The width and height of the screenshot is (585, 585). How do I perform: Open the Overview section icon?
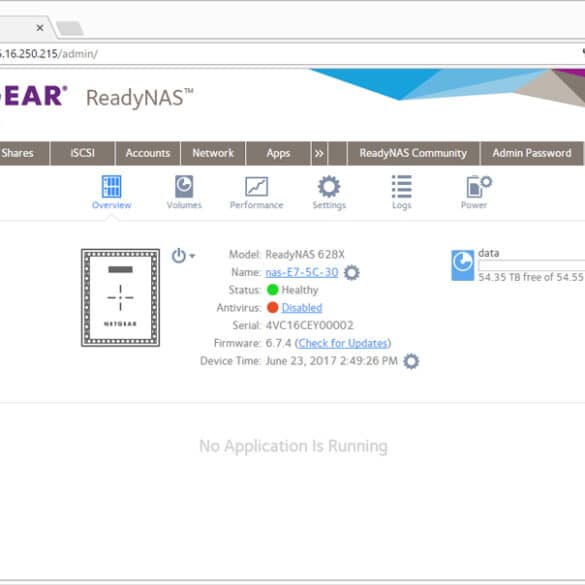[x=111, y=187]
